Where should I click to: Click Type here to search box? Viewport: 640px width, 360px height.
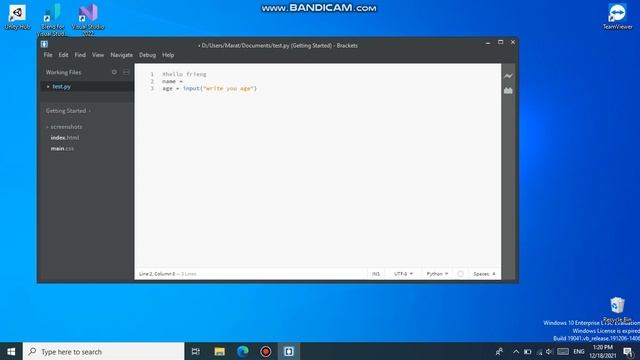pos(104,351)
